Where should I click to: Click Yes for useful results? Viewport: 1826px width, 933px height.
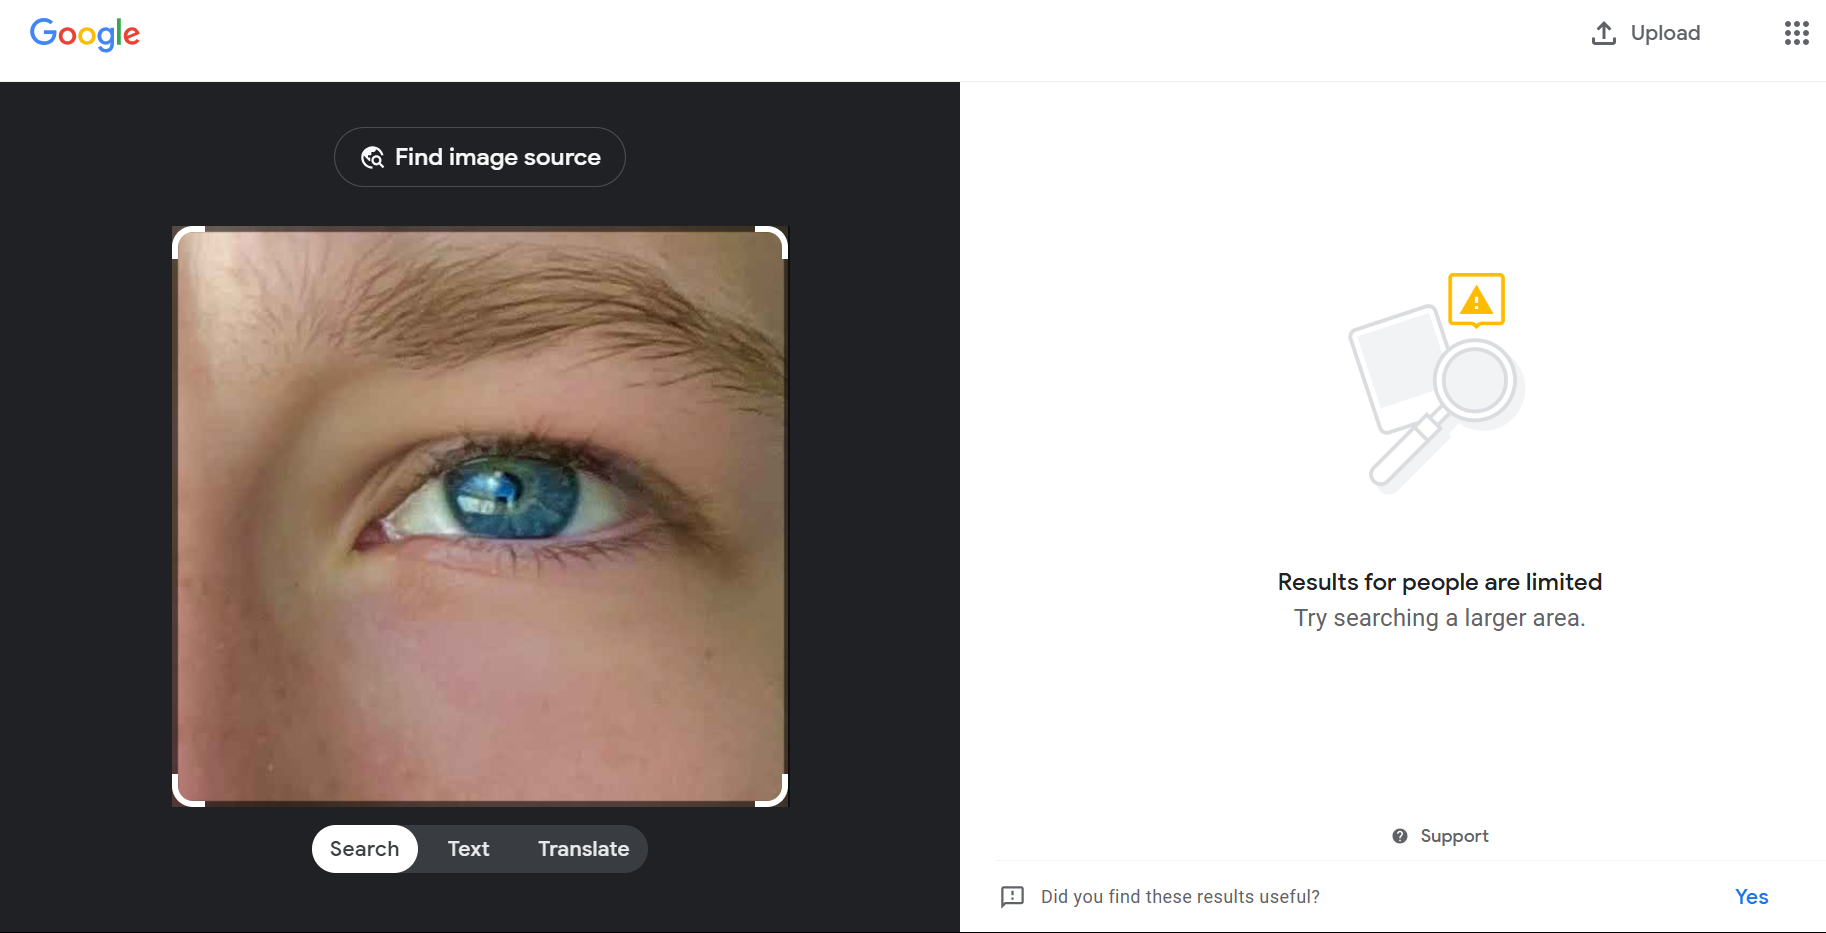tap(1751, 897)
